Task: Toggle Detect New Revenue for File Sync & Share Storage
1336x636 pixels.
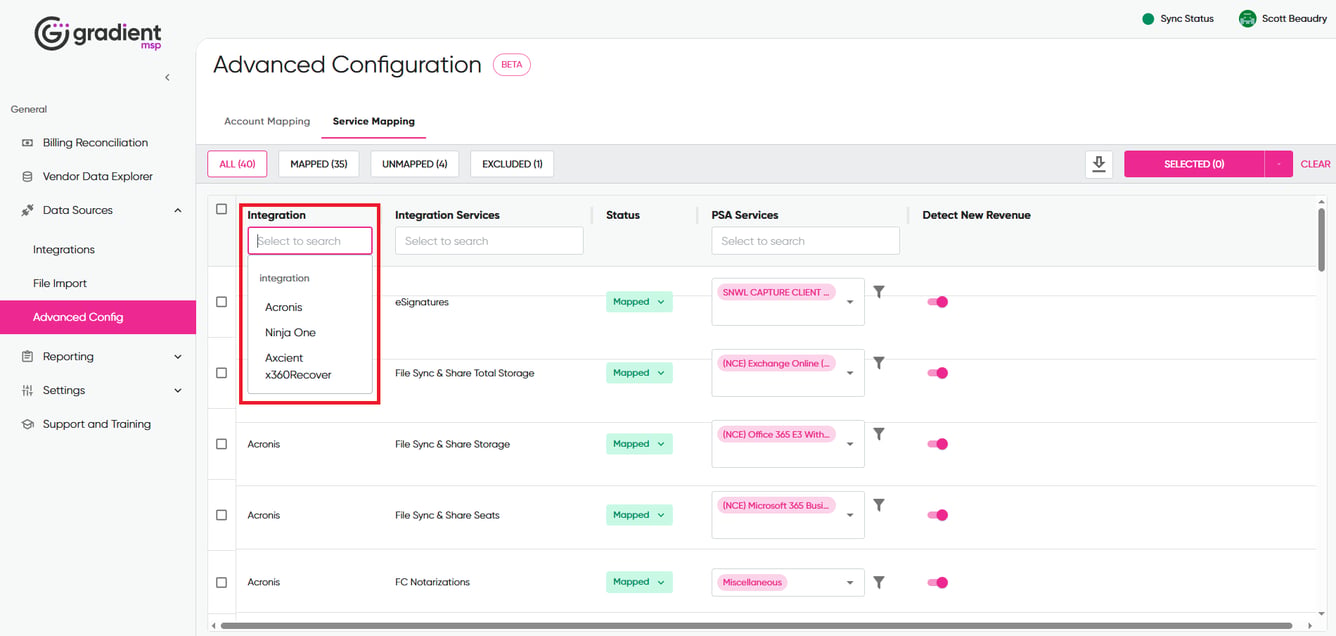Action: click(x=937, y=444)
